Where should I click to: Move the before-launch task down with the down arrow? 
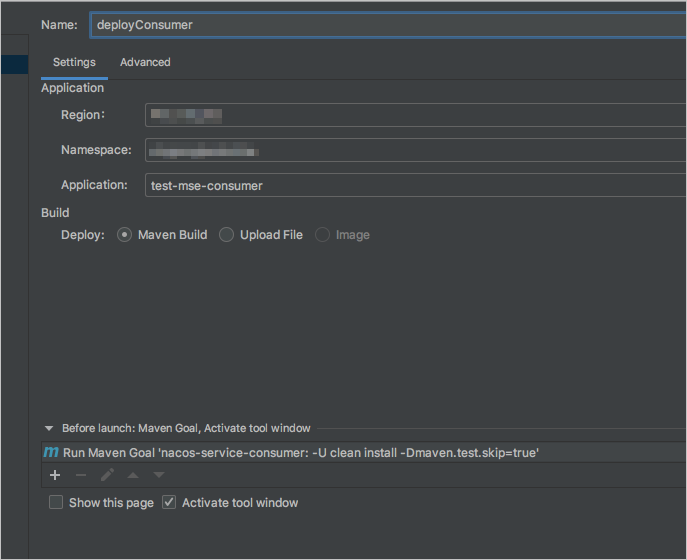pos(159,475)
